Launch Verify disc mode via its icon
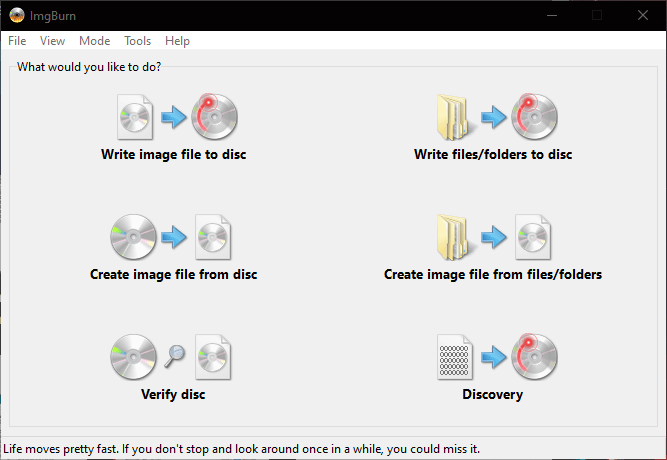Viewport: 667px width, 460px height. pyautogui.click(x=171, y=357)
